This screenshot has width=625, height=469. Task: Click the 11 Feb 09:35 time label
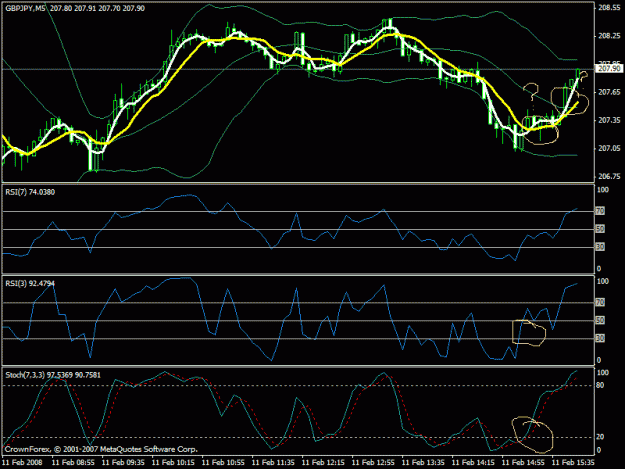click(123, 463)
